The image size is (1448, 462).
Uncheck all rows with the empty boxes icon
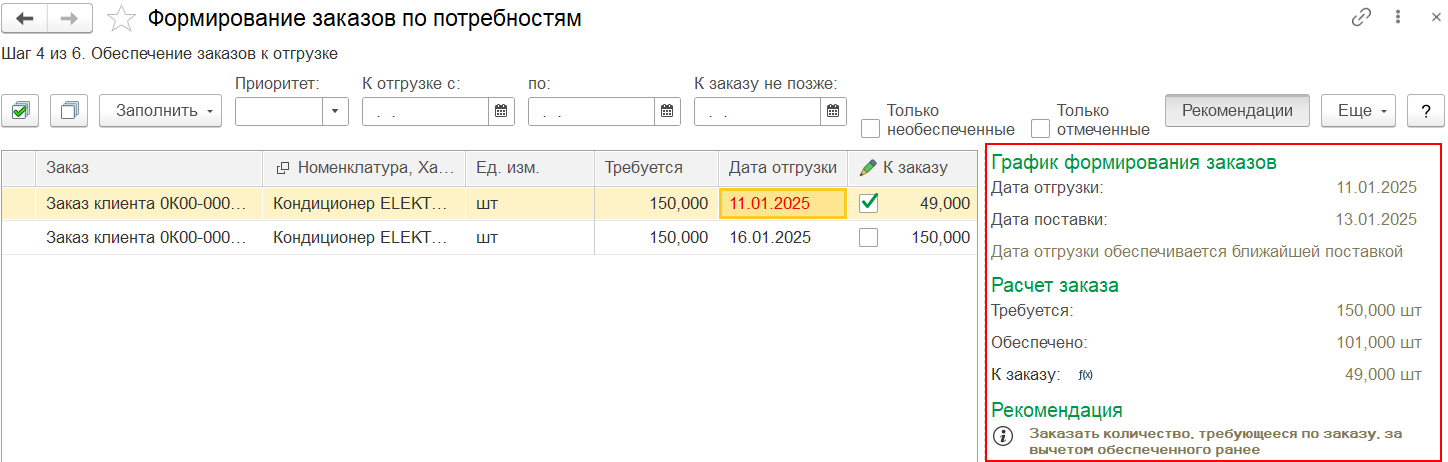tap(69, 111)
